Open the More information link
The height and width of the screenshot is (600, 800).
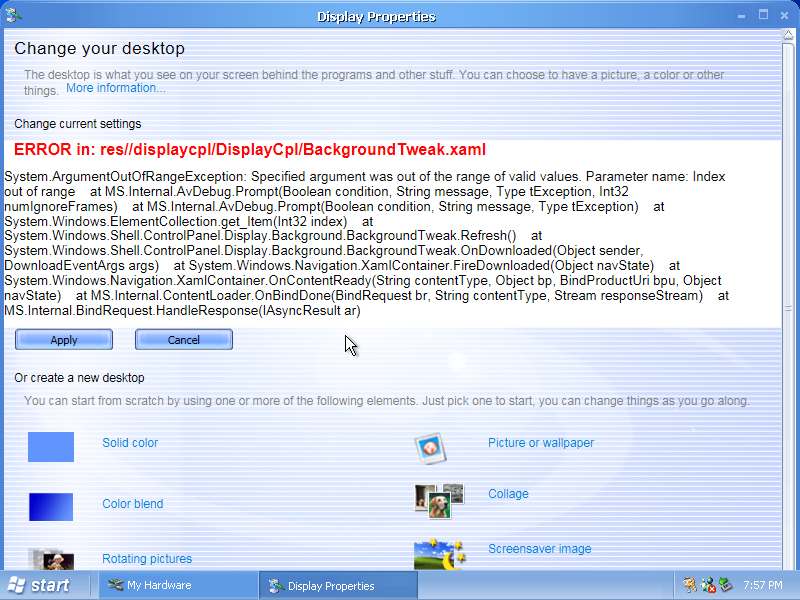point(116,88)
